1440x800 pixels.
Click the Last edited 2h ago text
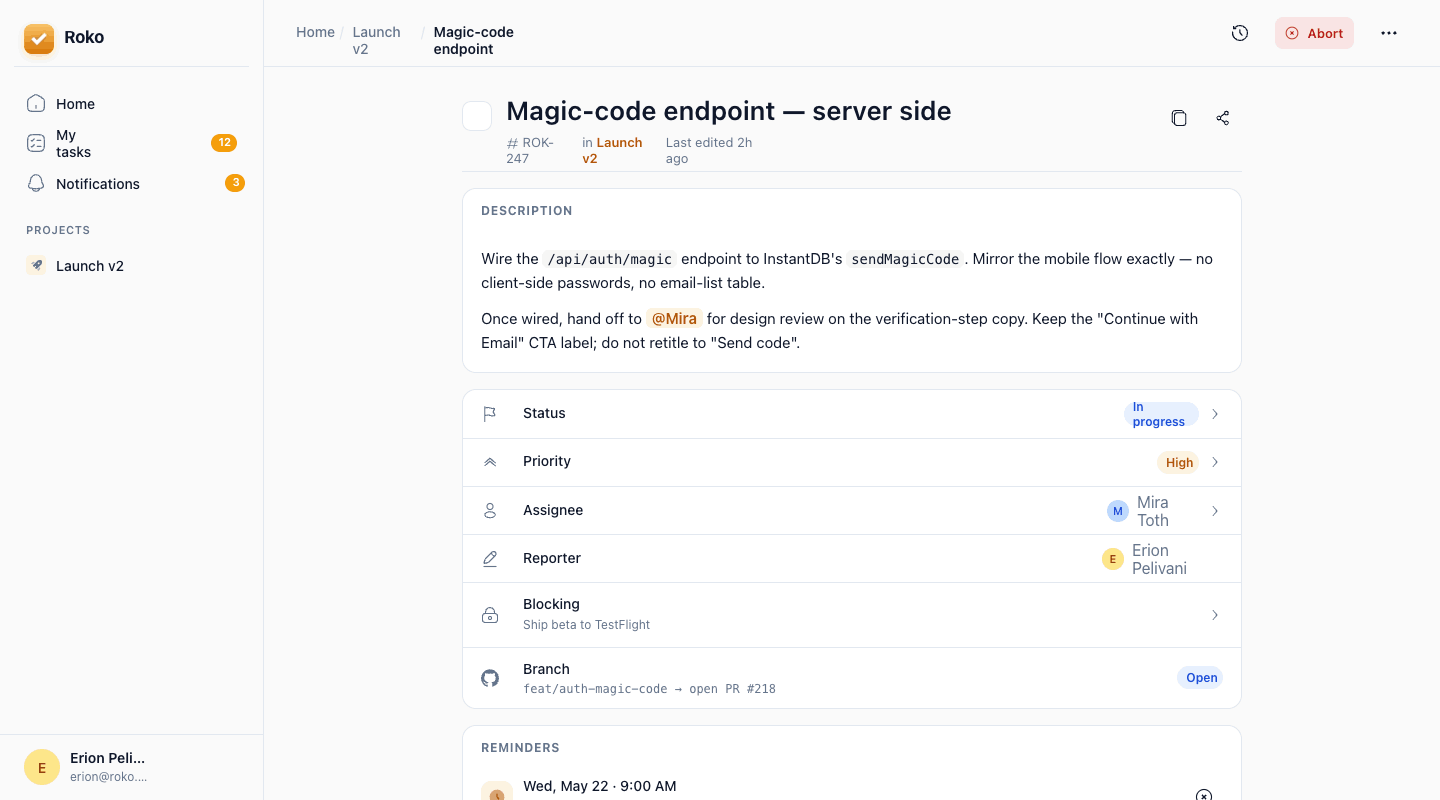click(709, 151)
